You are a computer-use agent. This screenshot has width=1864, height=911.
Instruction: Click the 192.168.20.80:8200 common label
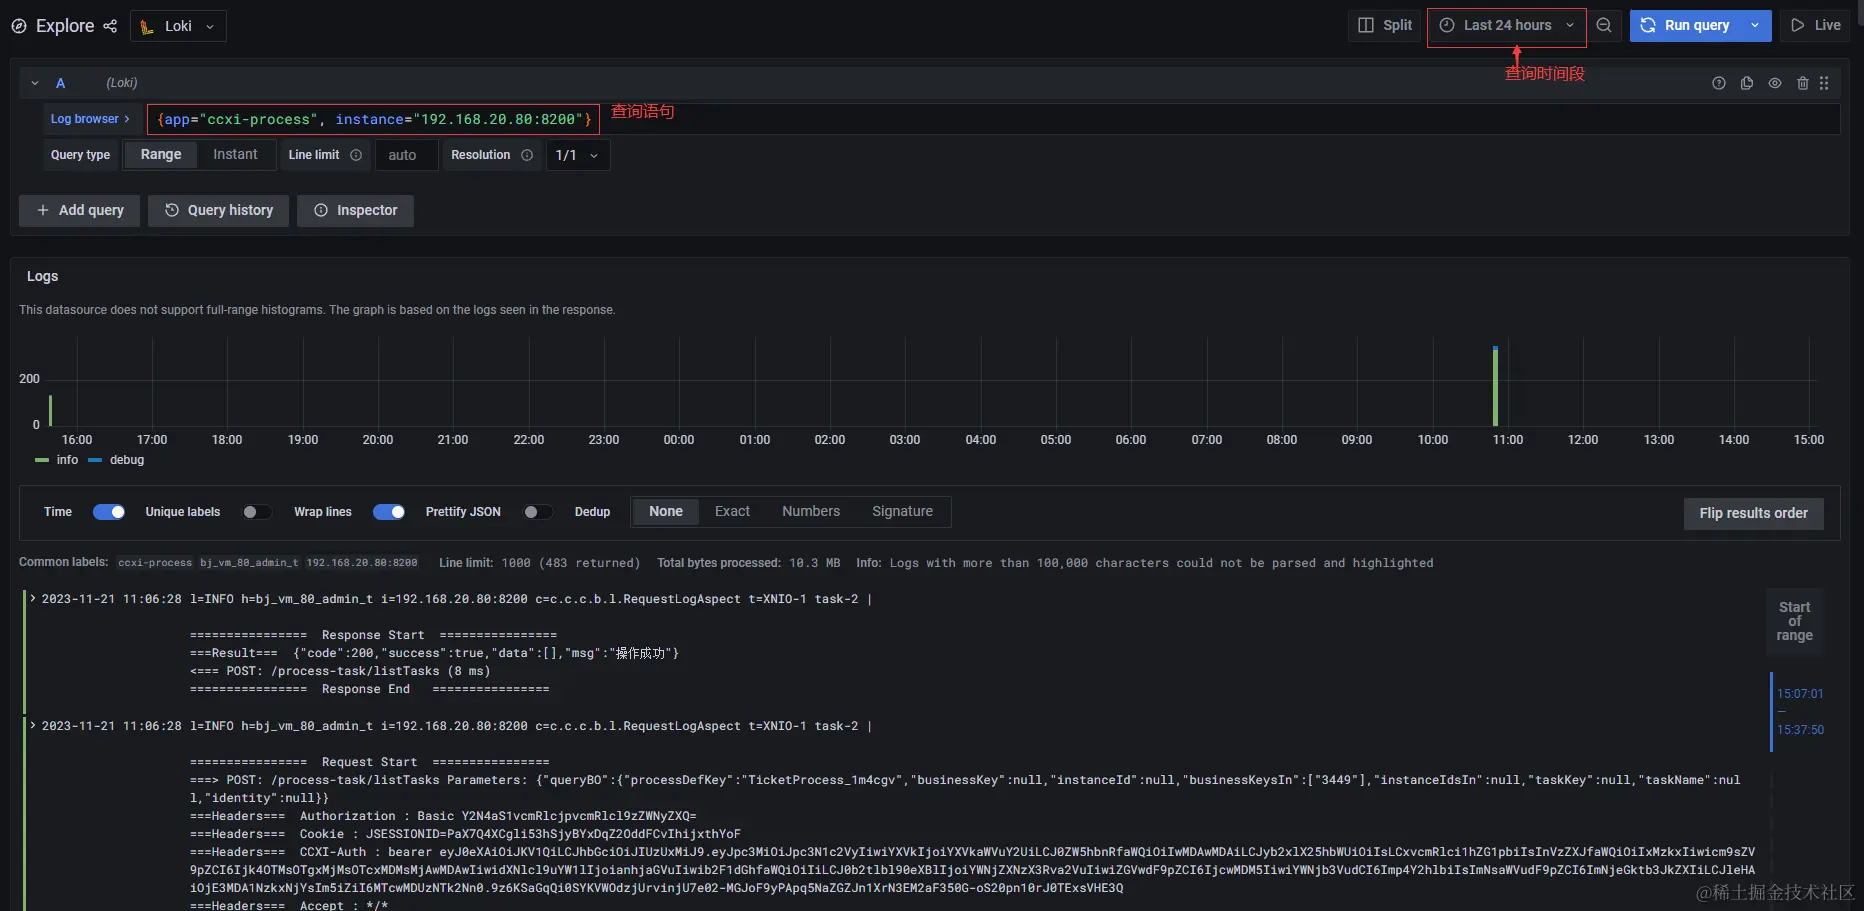tap(362, 563)
